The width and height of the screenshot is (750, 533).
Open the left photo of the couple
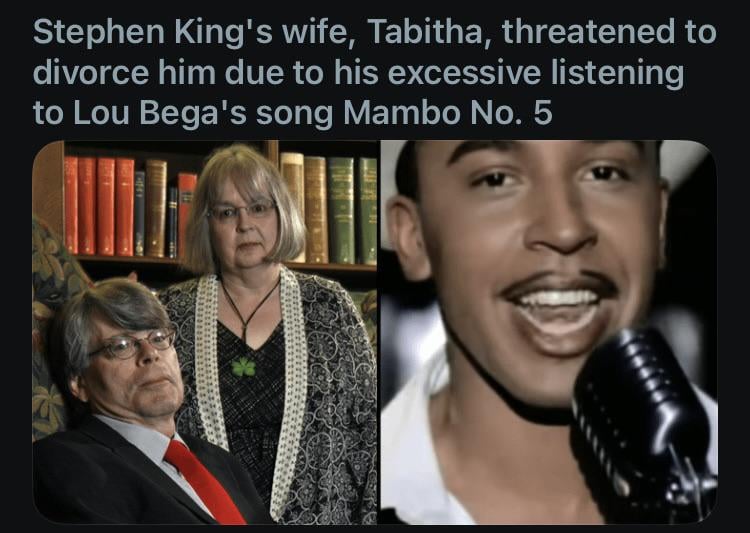click(205, 332)
